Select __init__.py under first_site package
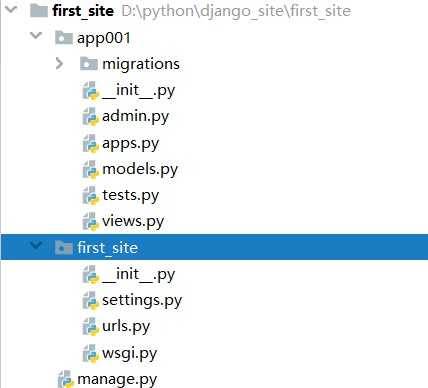 [x=139, y=275]
